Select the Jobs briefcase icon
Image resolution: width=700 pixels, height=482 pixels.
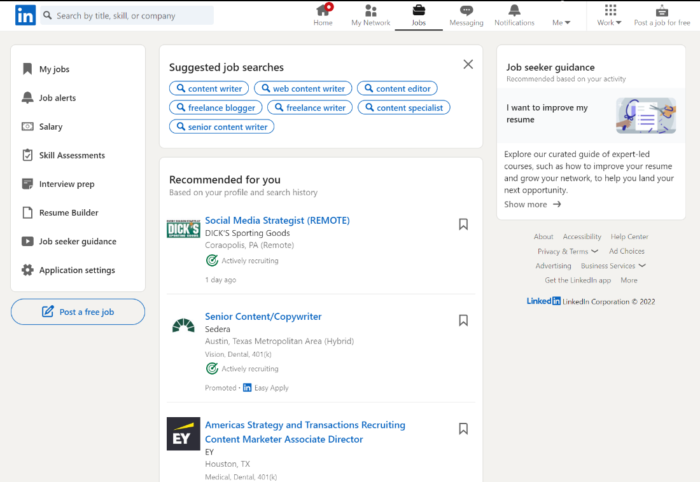[419, 10]
